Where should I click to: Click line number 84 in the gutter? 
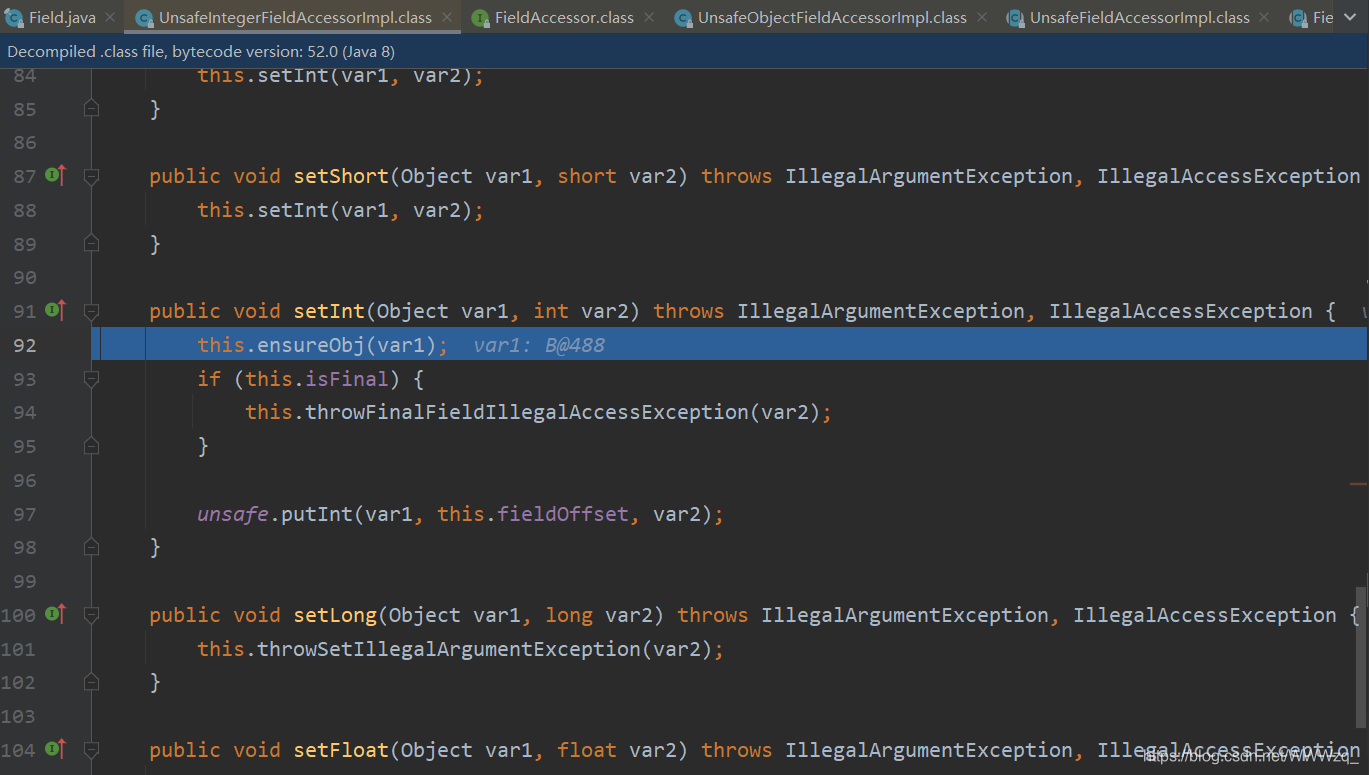tap(25, 75)
